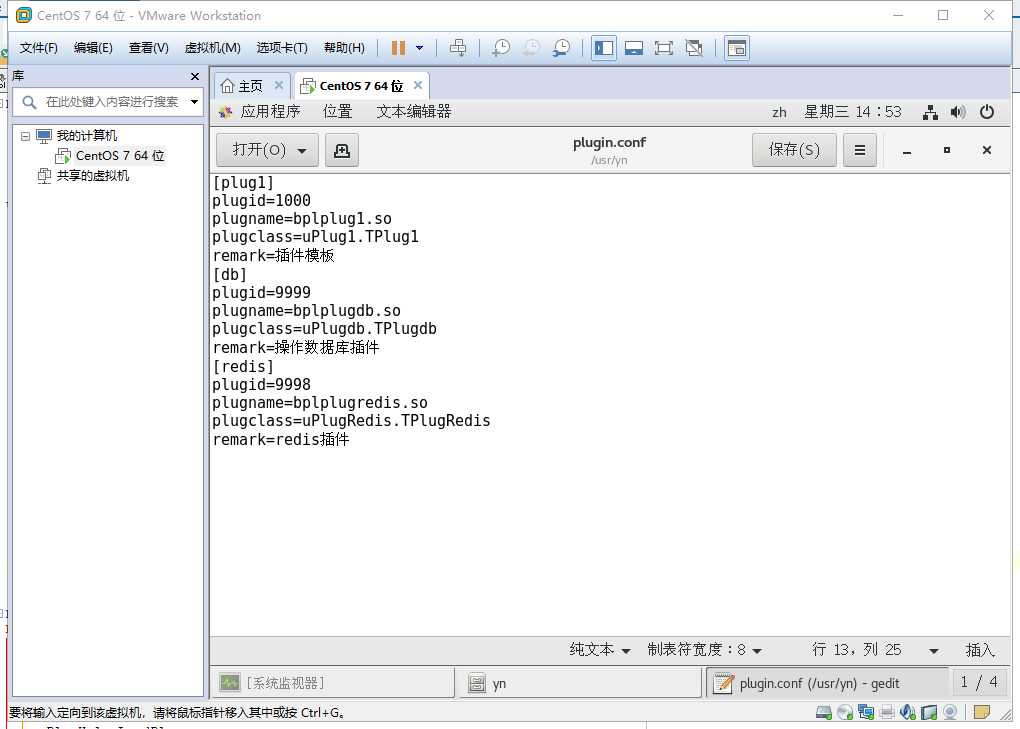Collapse the 我的计算机 tree node
Screen dimensions: 1020x729
point(25,136)
